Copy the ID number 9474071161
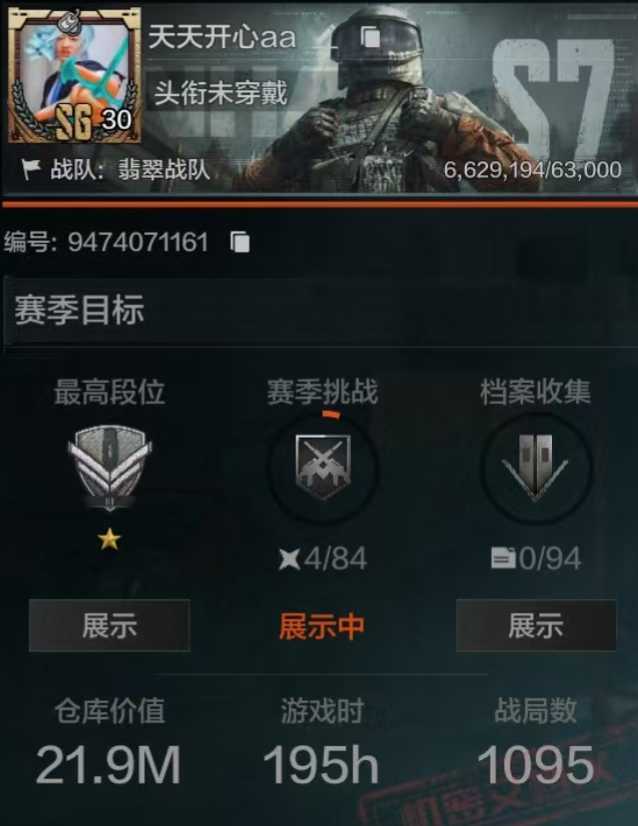The height and width of the screenshot is (826, 638). [240, 242]
